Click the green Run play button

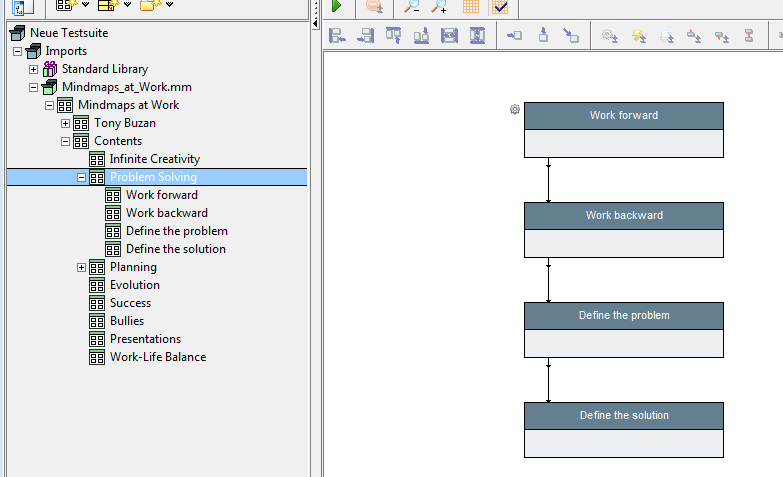coord(337,7)
